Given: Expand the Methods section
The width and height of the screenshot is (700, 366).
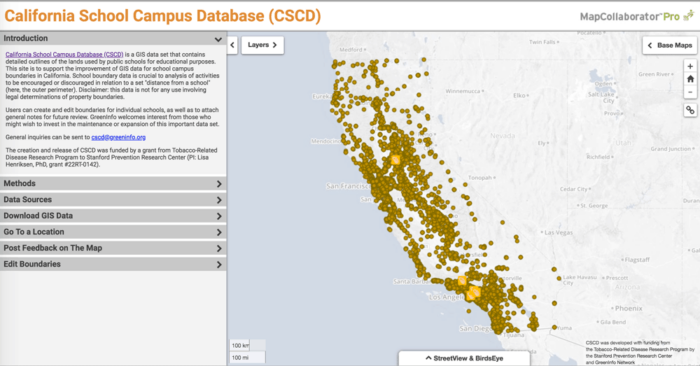Looking at the screenshot, I should [x=113, y=183].
